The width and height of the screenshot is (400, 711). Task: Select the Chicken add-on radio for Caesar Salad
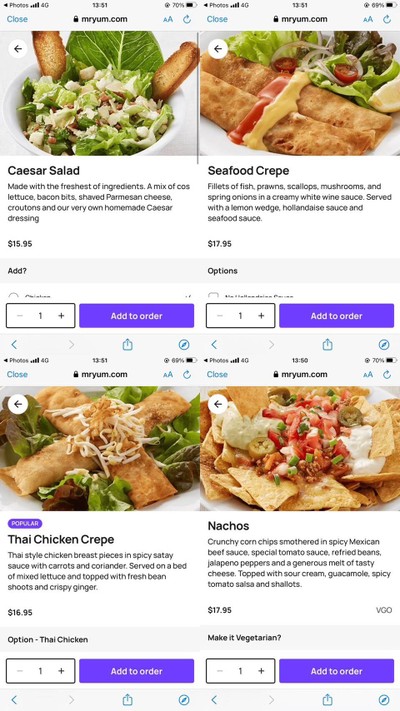[x=14, y=296]
